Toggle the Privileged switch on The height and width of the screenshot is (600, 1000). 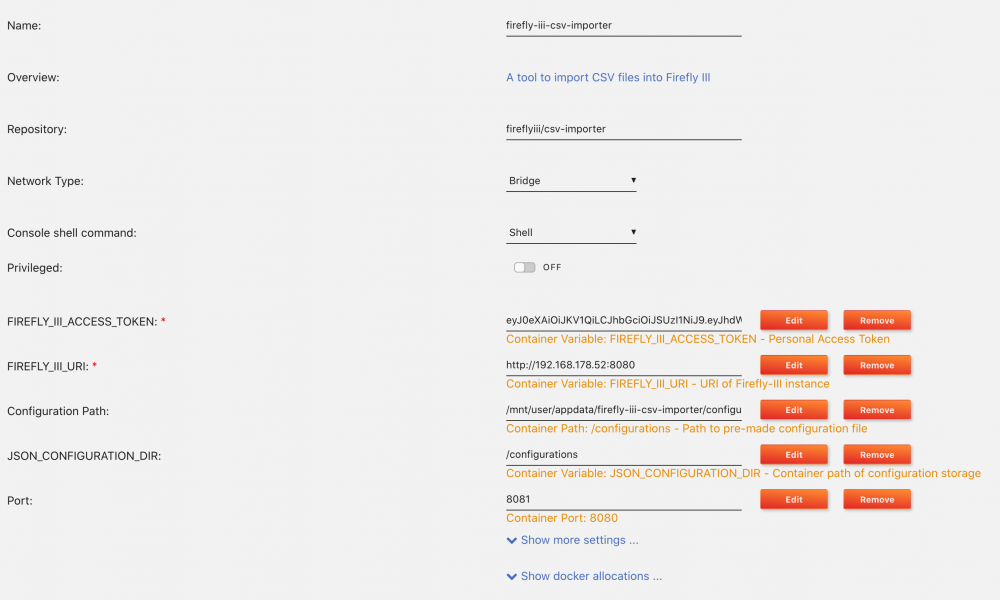tap(524, 267)
